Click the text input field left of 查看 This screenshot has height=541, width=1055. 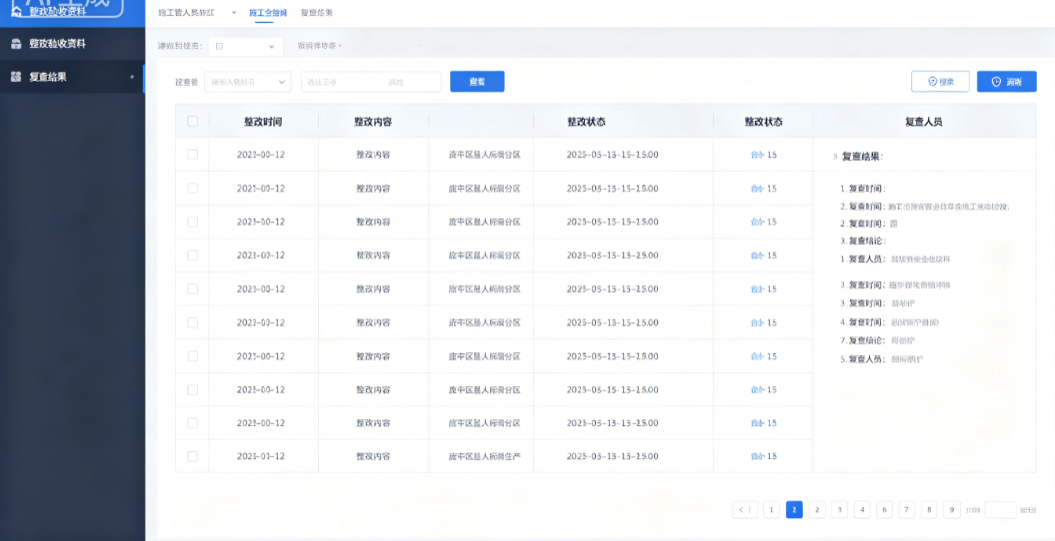pos(371,81)
